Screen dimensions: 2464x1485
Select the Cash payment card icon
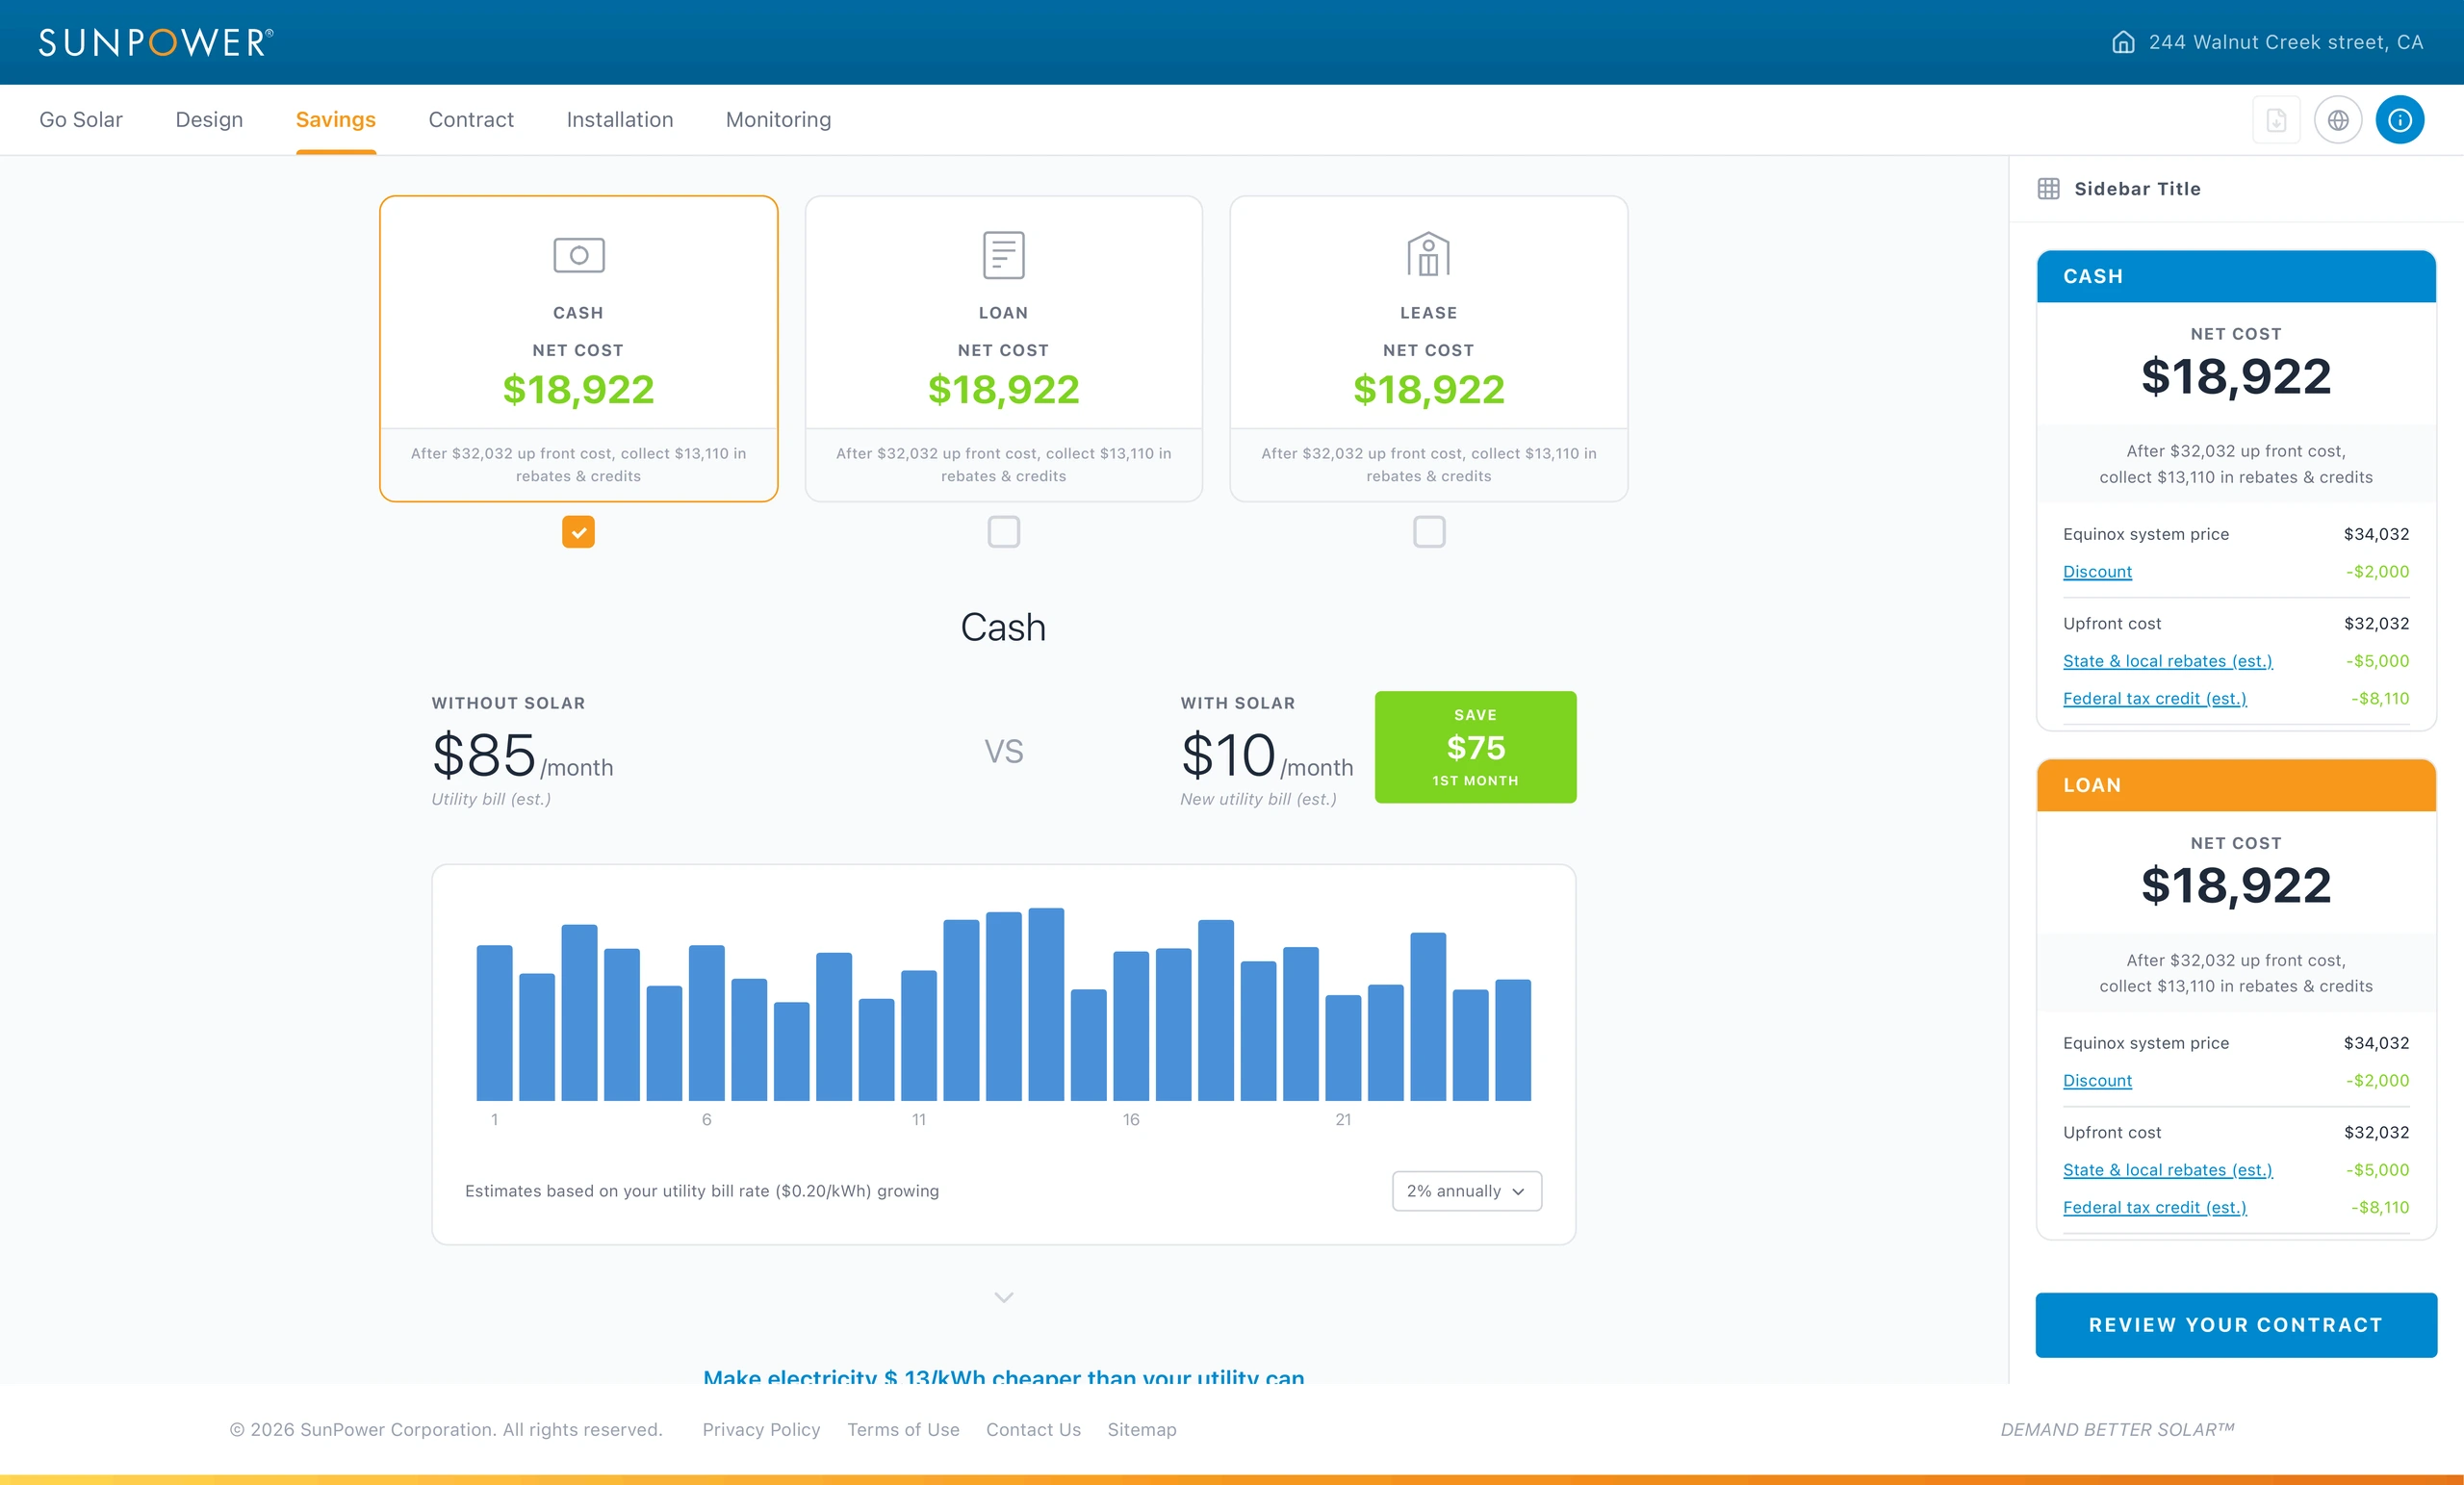click(579, 255)
